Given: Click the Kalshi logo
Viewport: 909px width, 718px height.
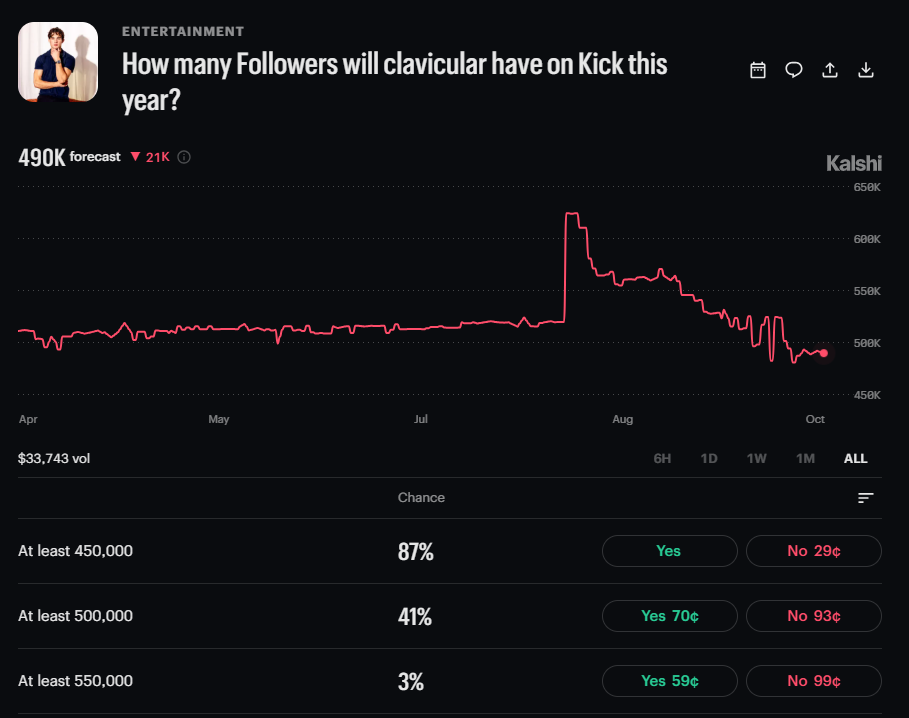Looking at the screenshot, I should coord(853,163).
